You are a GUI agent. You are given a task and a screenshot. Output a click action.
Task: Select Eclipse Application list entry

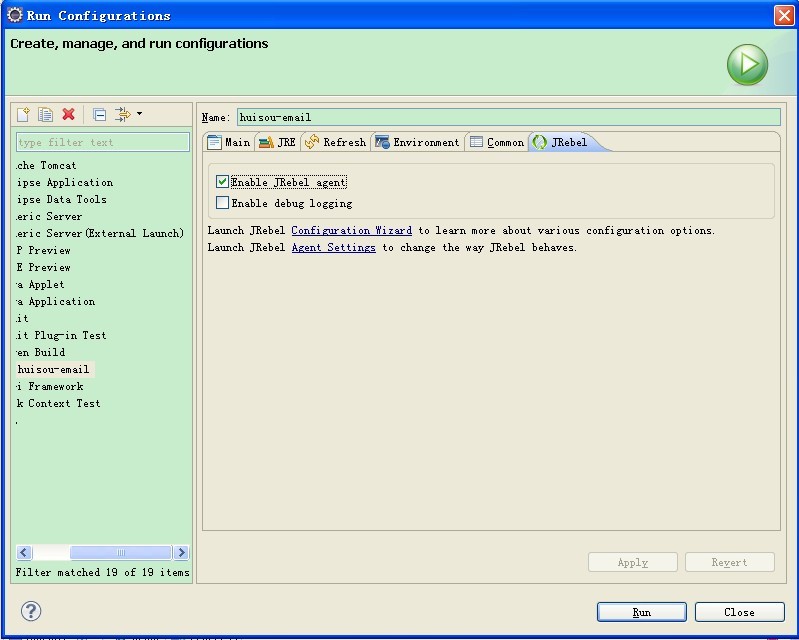click(64, 182)
